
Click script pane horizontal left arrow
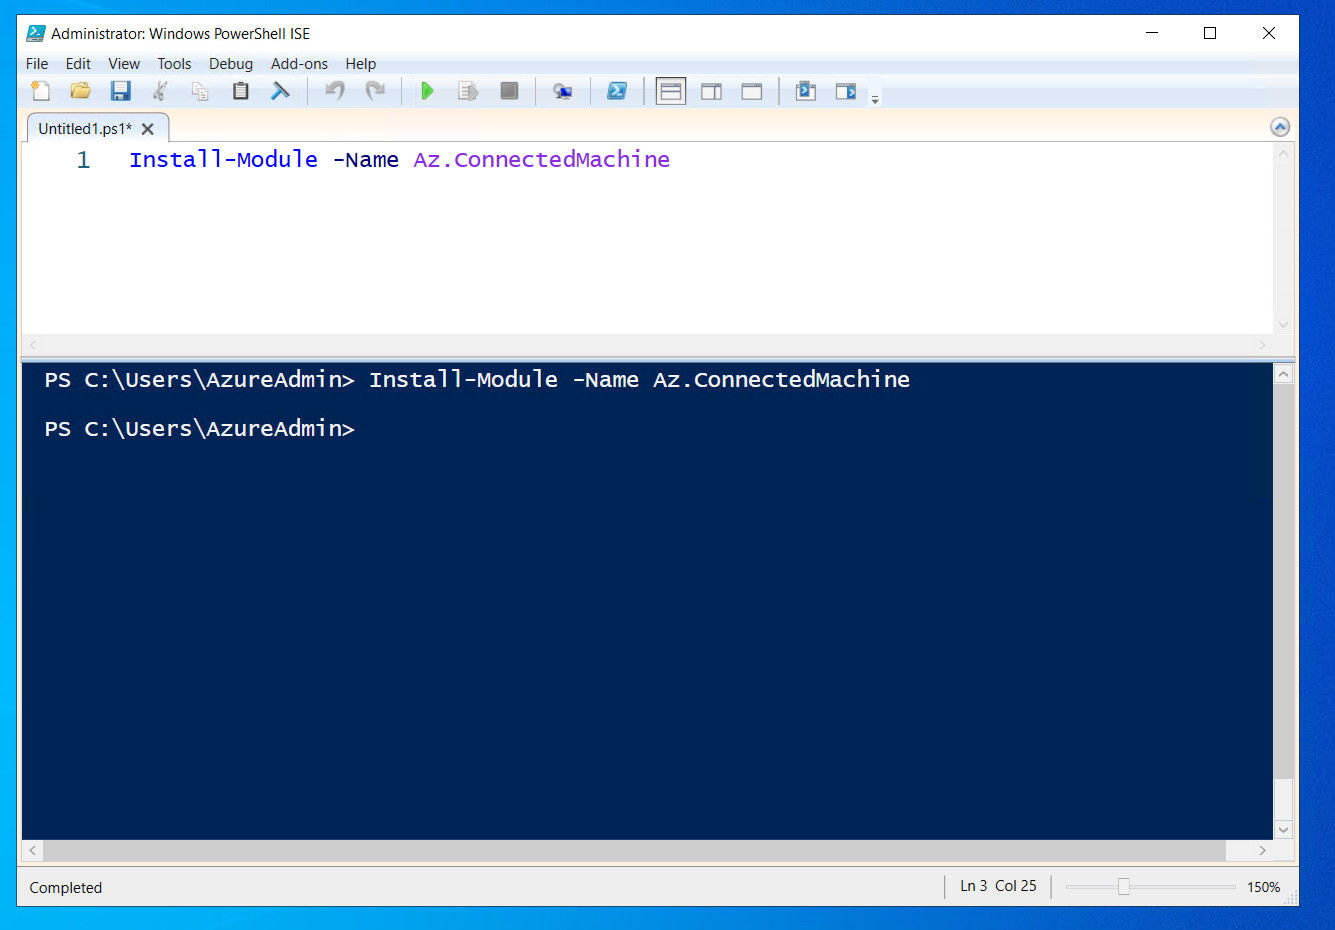point(33,345)
